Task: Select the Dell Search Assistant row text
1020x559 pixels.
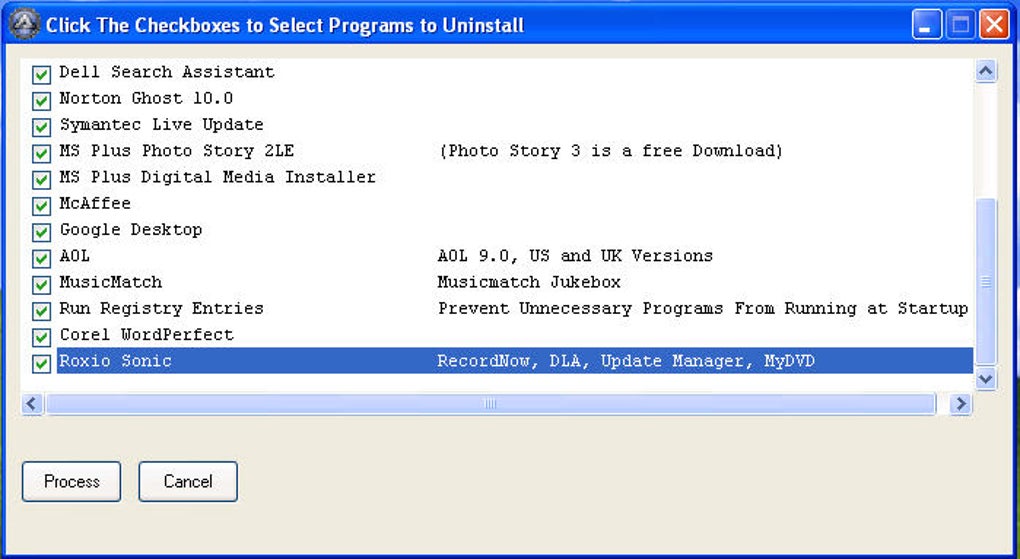Action: coord(167,72)
